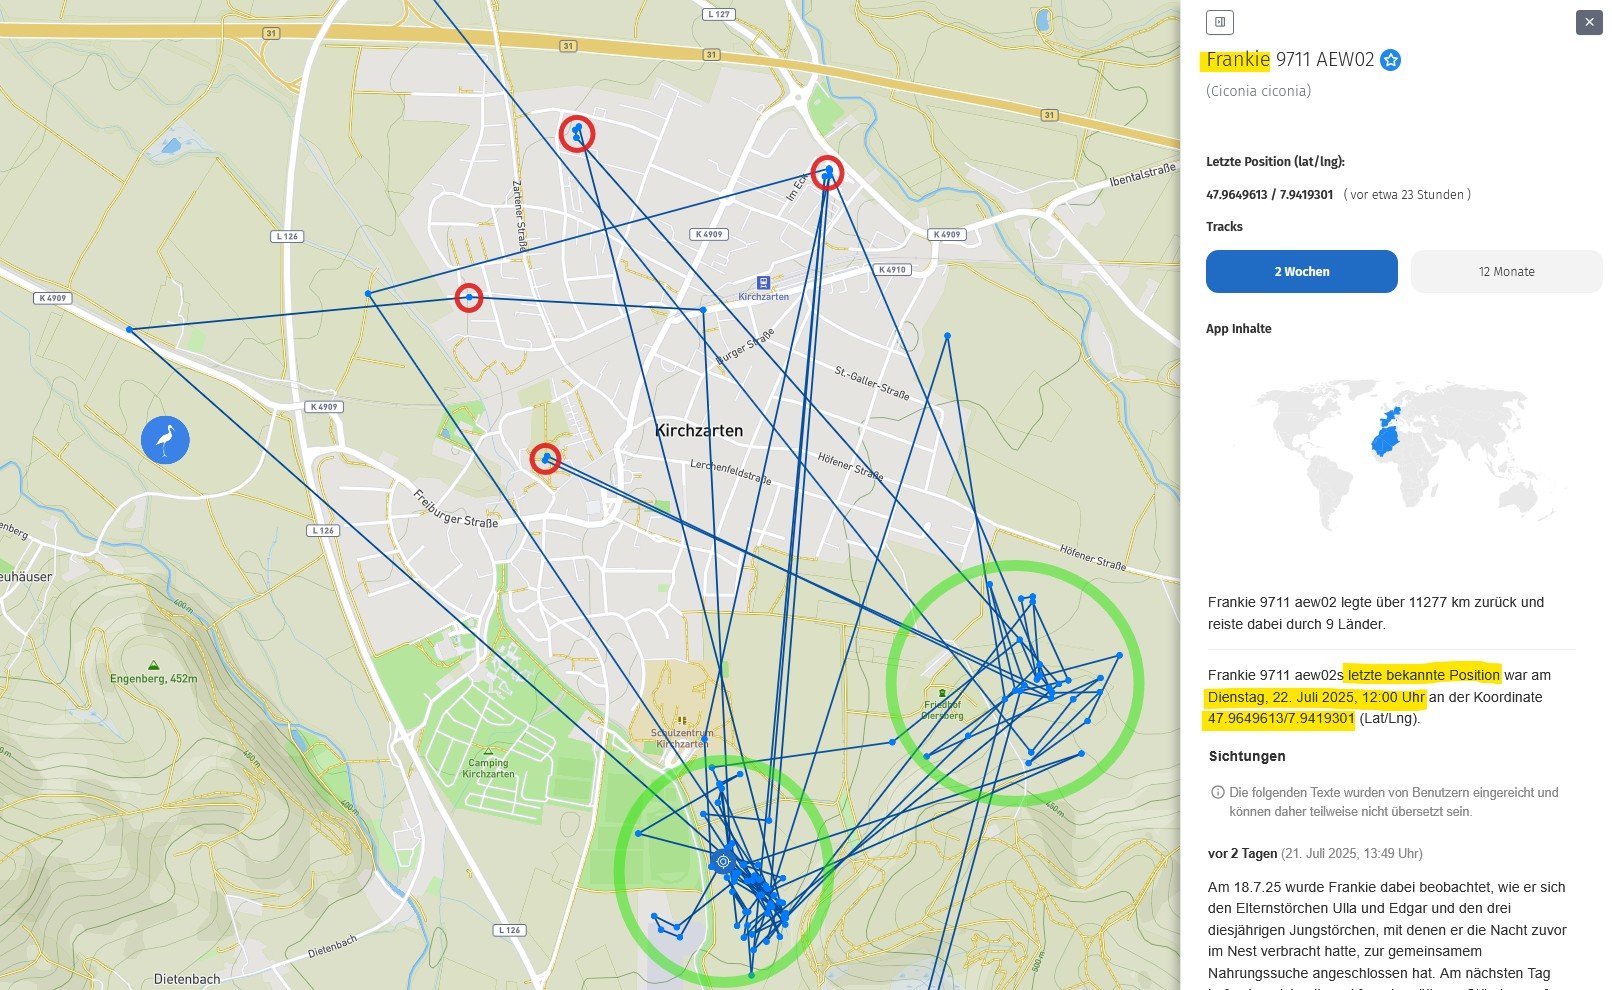This screenshot has width=1612, height=990.
Task: Click the red-circled track point near In Eck street
Action: pyautogui.click(x=827, y=173)
